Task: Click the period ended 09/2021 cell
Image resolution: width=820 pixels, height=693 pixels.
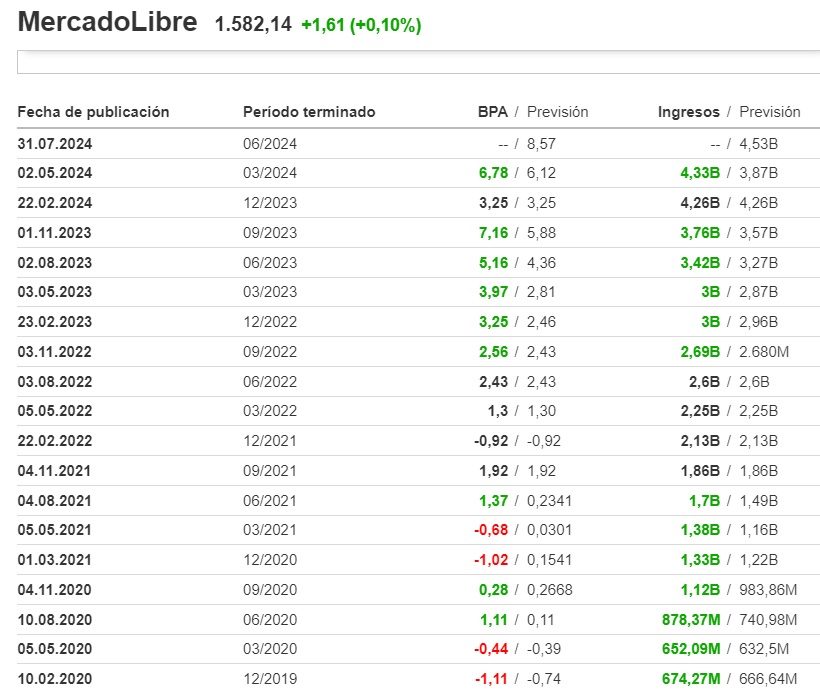Action: pos(270,471)
